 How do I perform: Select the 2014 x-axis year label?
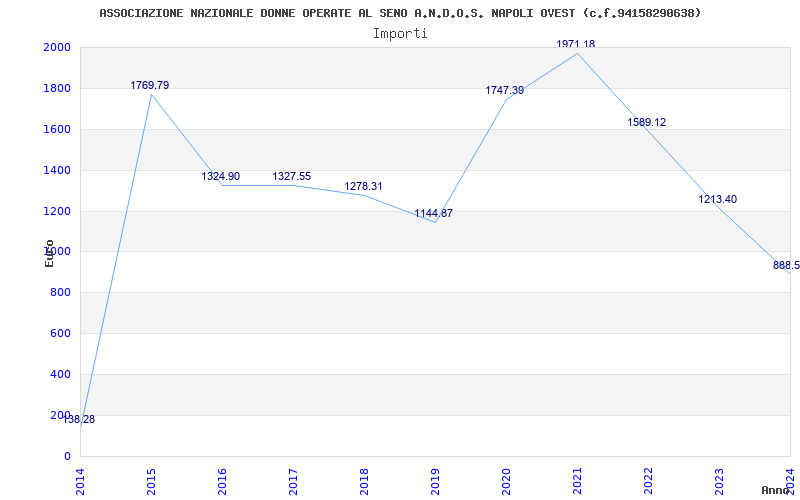click(80, 482)
